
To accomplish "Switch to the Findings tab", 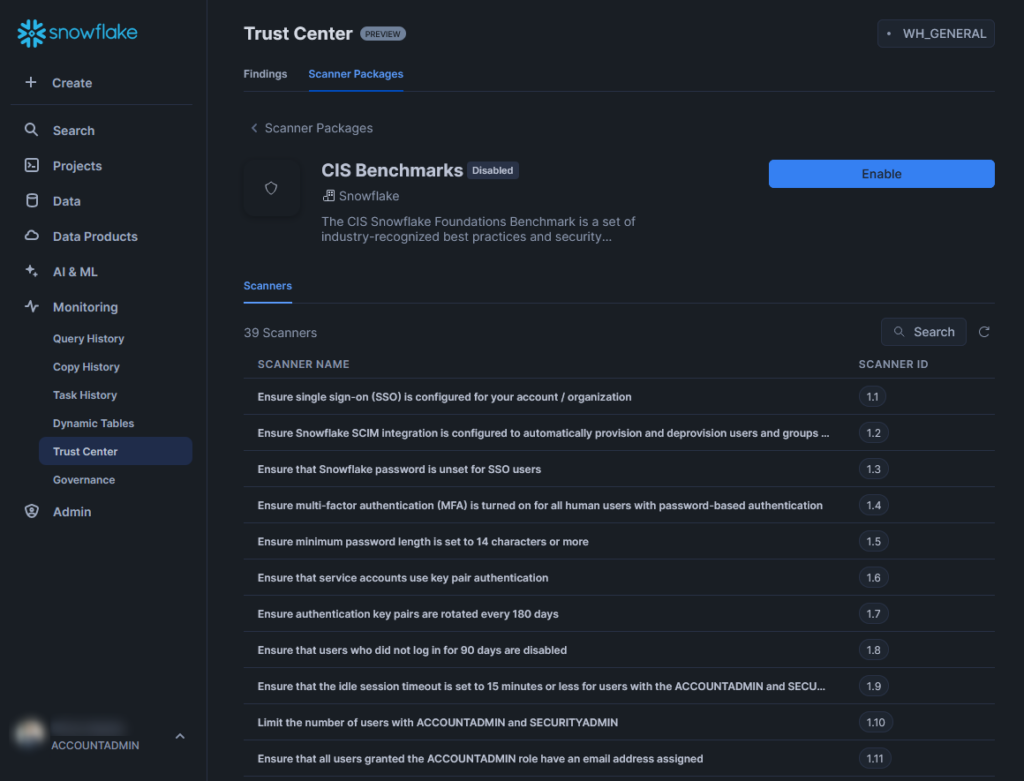I will click(x=264, y=73).
